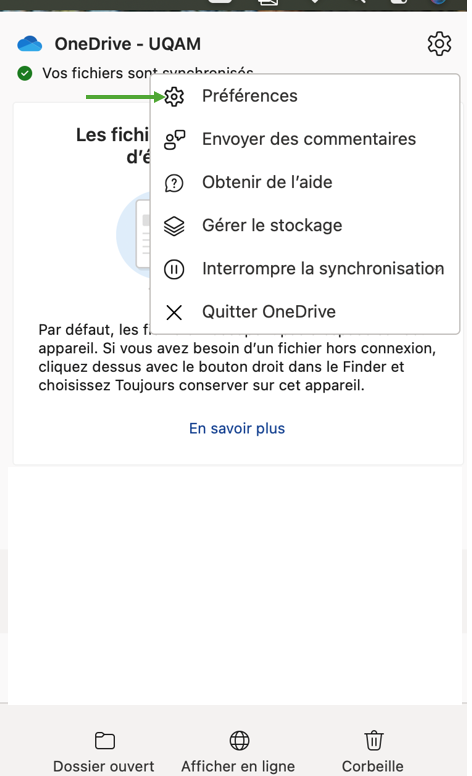Click the Afficher en ligne label
472x776 pixels.
[238, 766]
